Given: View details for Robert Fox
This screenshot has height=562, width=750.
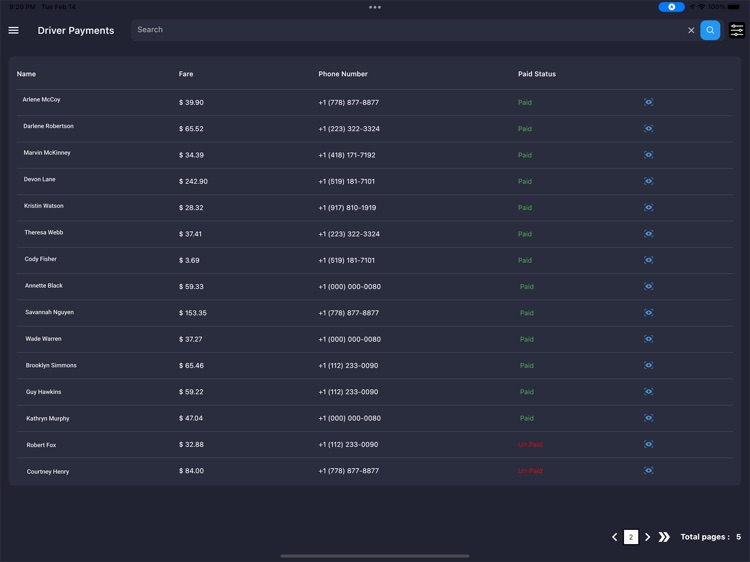Looking at the screenshot, I should coord(648,444).
